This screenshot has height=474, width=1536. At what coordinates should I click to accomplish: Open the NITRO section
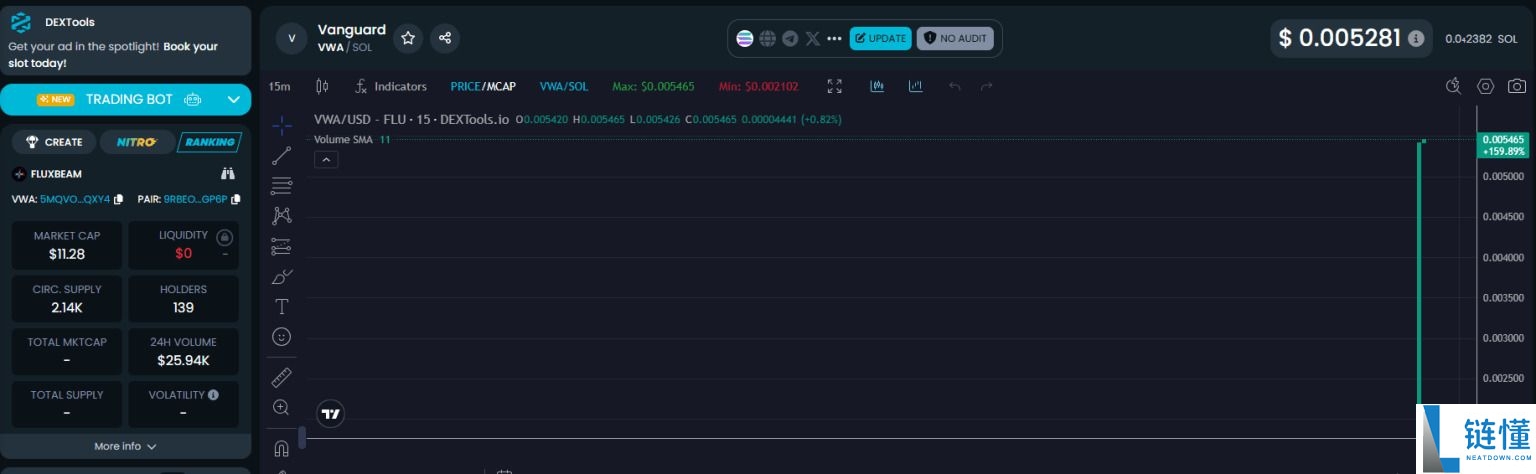tap(137, 142)
